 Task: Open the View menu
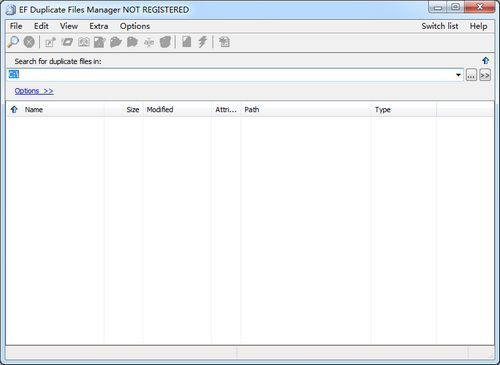(x=69, y=26)
